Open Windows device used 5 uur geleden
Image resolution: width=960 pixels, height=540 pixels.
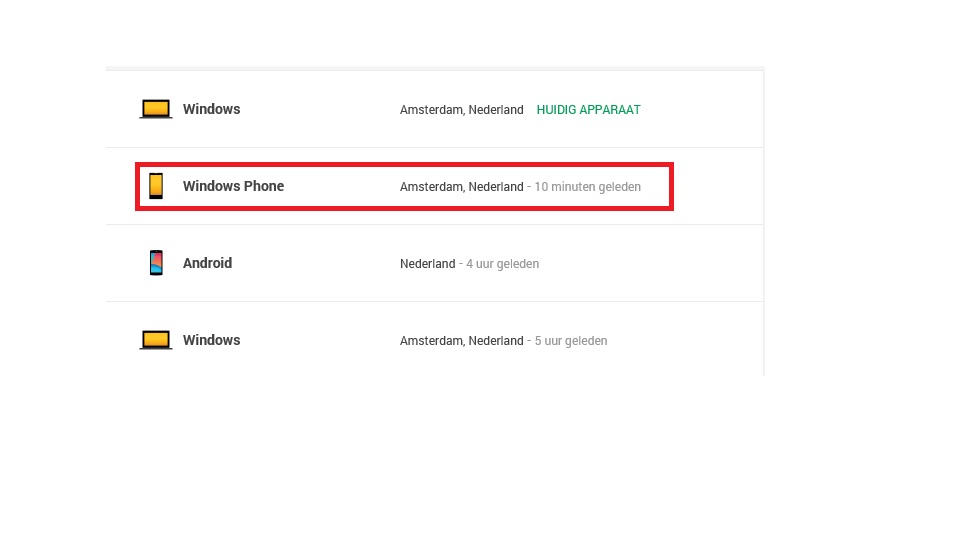point(211,340)
